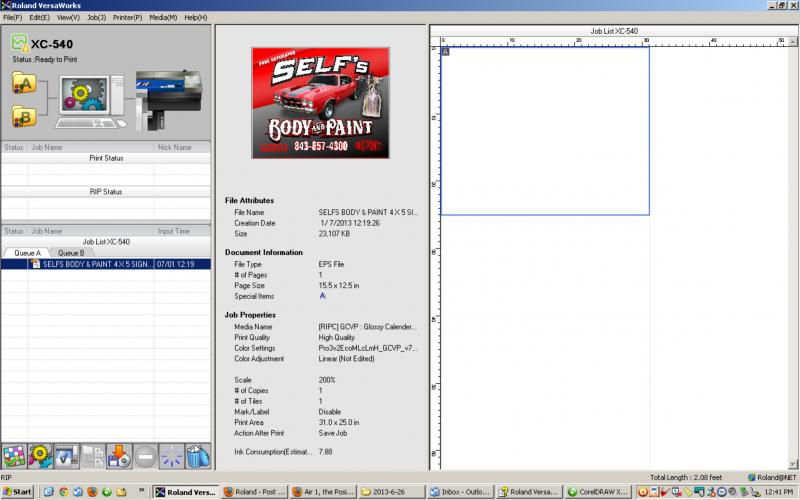The image size is (800, 500).
Task: Expand the quick launch chevron
Action: (x=141, y=491)
